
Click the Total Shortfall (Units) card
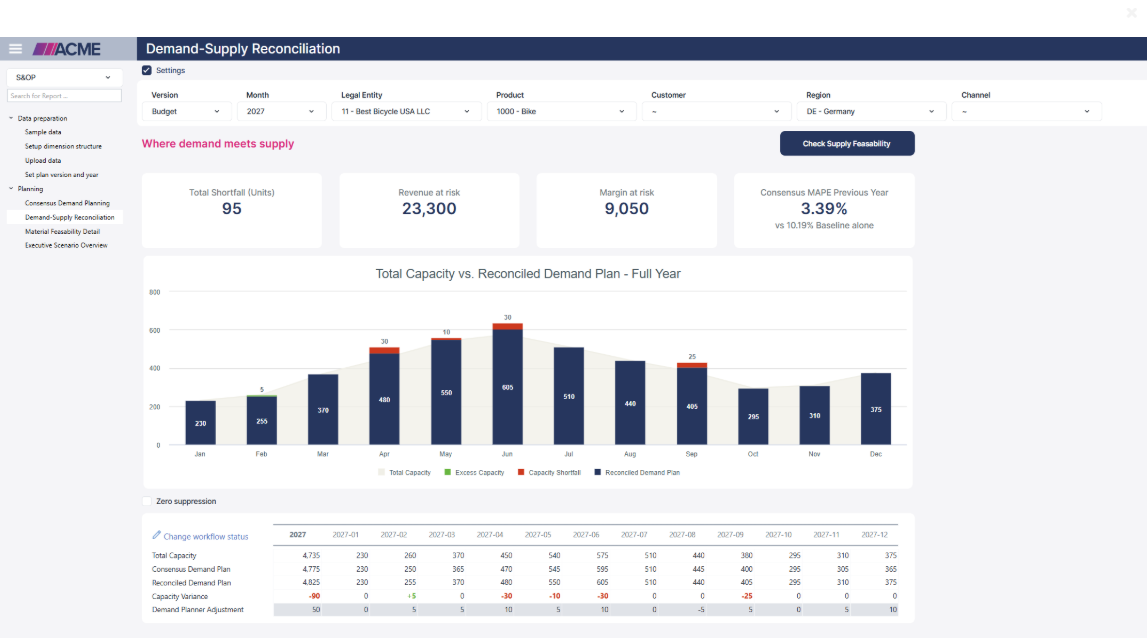tap(232, 211)
